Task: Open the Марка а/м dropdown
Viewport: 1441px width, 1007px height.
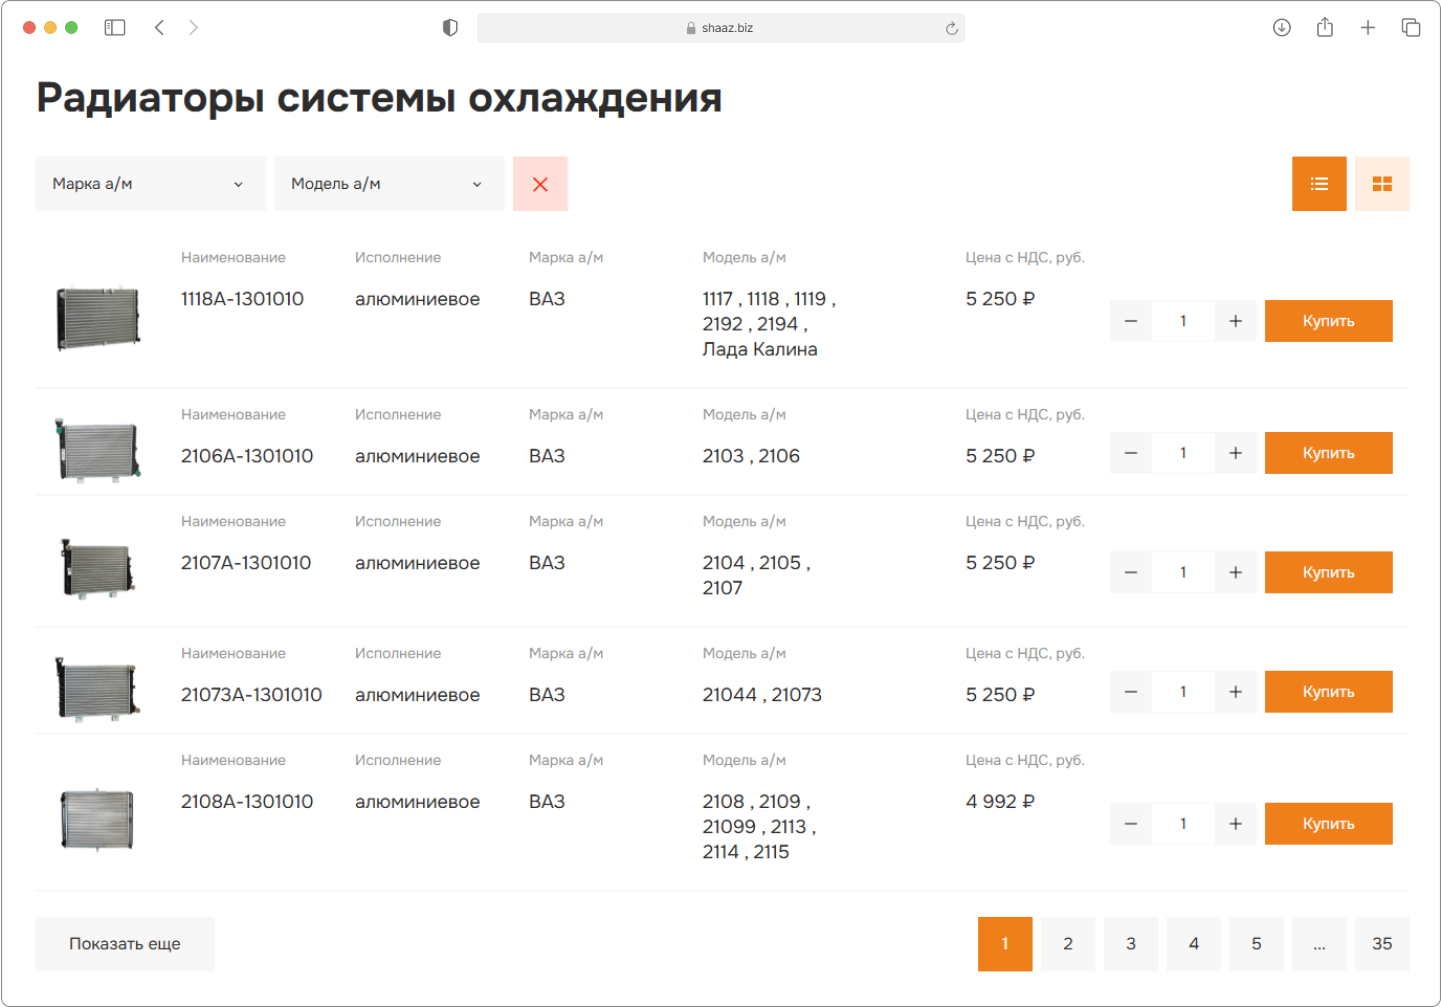Action: point(150,184)
